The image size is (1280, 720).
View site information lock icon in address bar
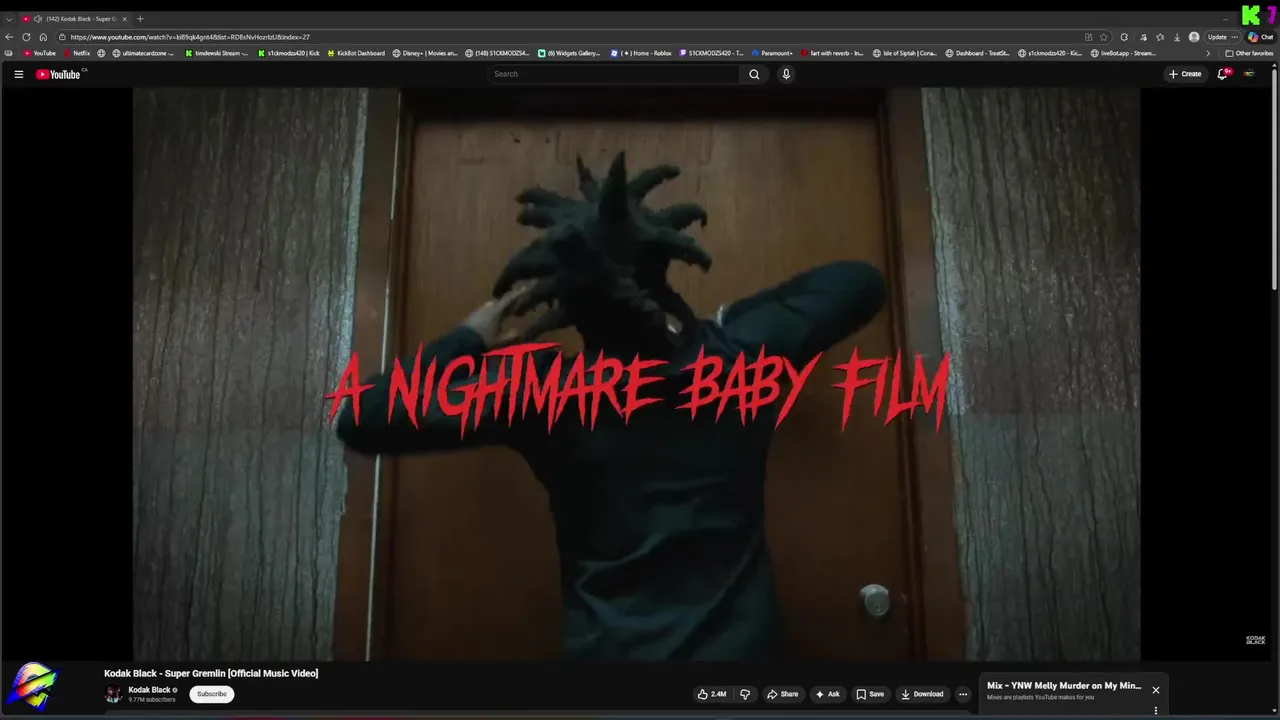click(x=62, y=37)
